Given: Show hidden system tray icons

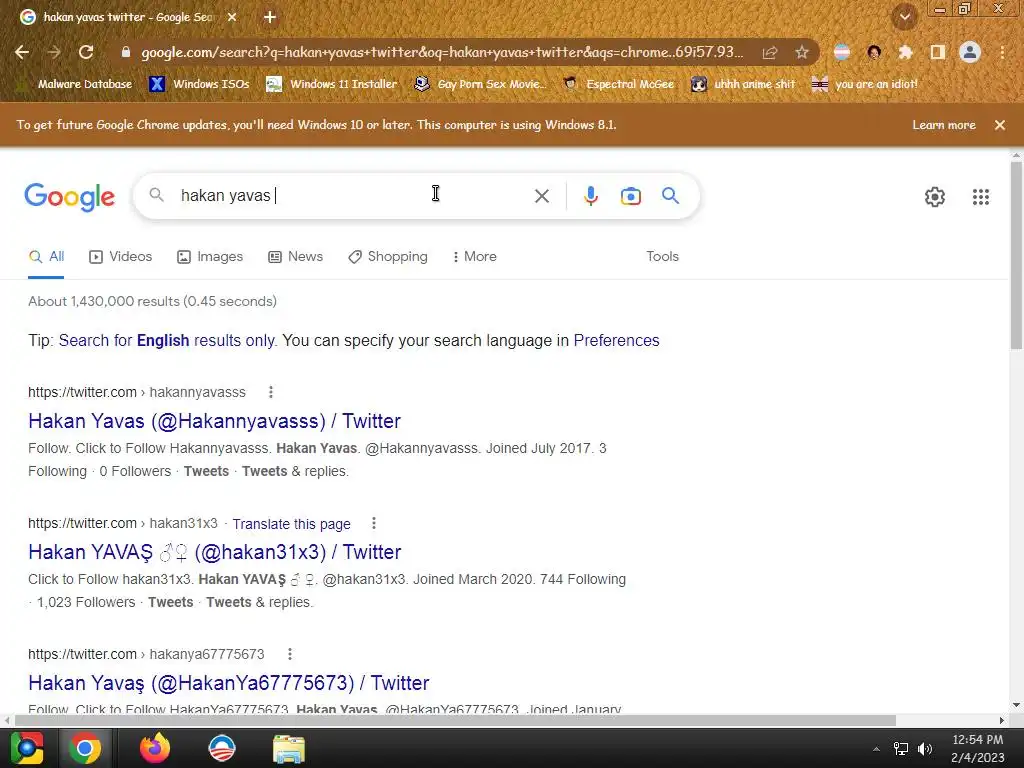Looking at the screenshot, I should point(876,749).
